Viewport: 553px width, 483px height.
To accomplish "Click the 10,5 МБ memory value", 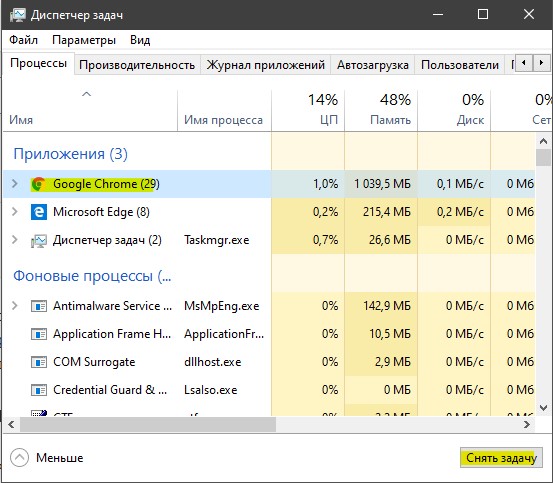I will (x=390, y=334).
